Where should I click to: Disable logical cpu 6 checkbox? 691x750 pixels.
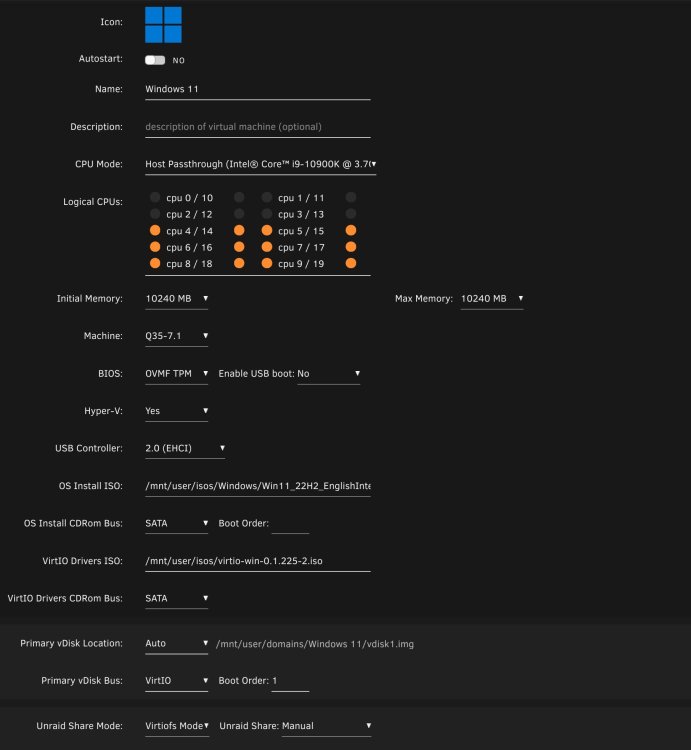(x=155, y=247)
